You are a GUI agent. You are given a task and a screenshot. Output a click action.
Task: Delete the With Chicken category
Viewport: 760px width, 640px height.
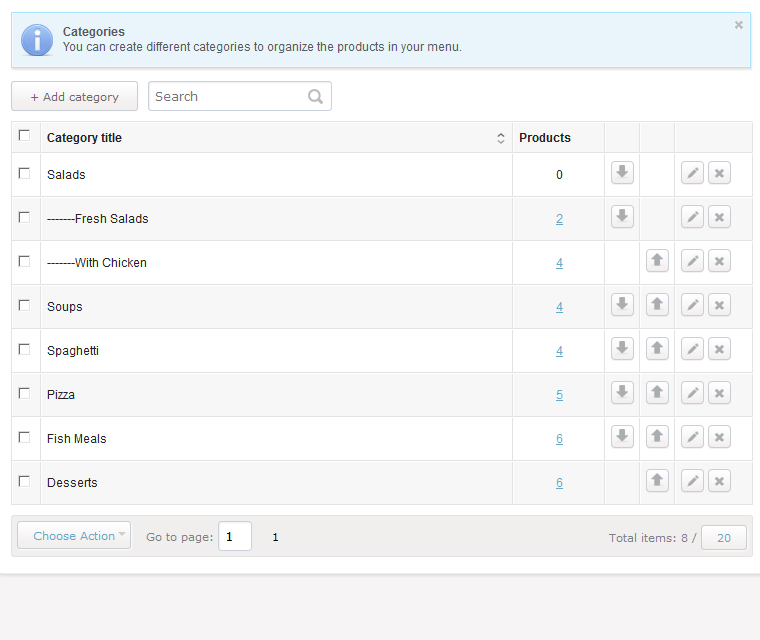point(719,261)
